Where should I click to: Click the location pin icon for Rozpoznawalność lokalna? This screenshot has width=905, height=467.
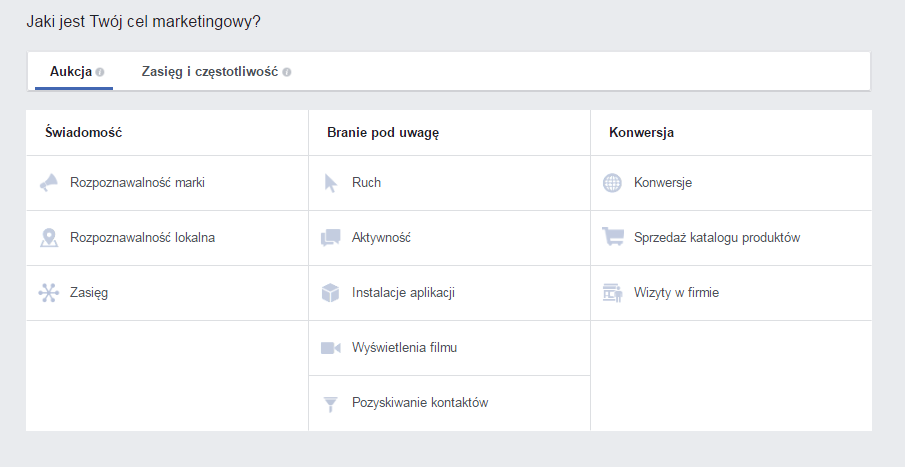[49, 238]
